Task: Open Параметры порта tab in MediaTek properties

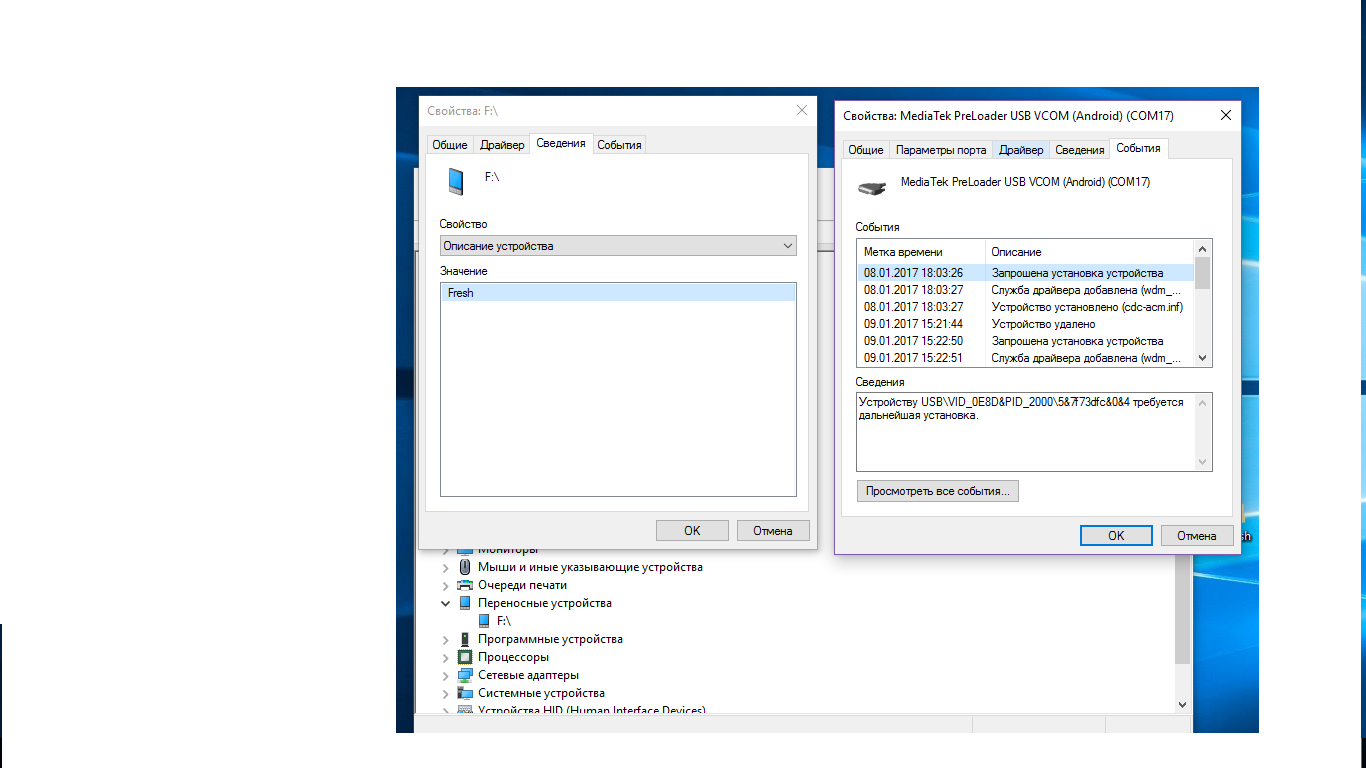Action: 941,150
